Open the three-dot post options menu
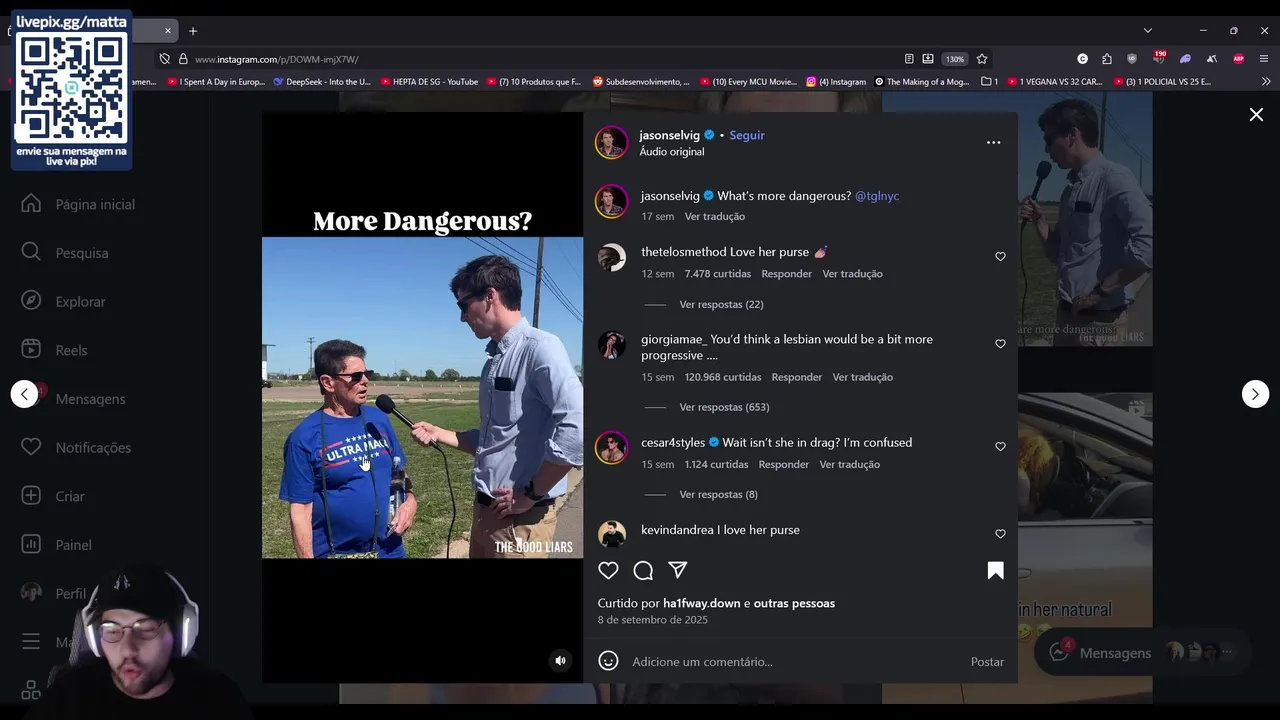The image size is (1280, 720). (993, 142)
